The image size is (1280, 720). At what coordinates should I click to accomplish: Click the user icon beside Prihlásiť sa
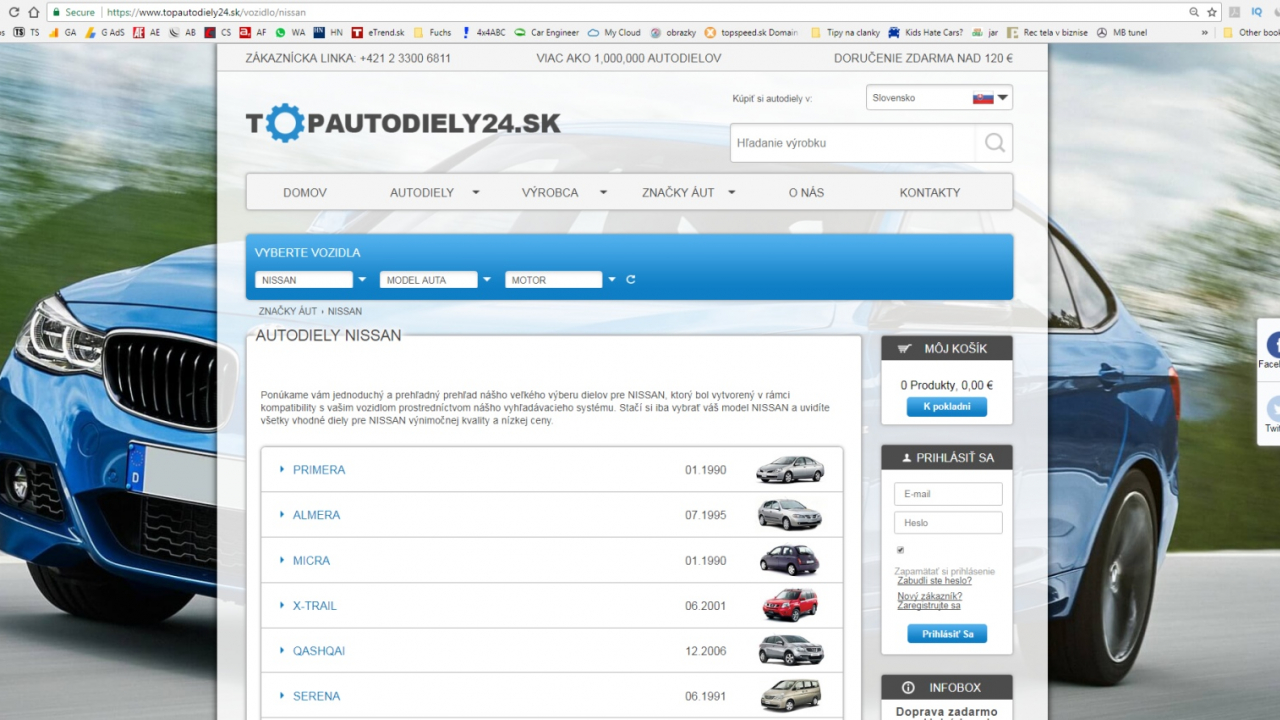906,458
